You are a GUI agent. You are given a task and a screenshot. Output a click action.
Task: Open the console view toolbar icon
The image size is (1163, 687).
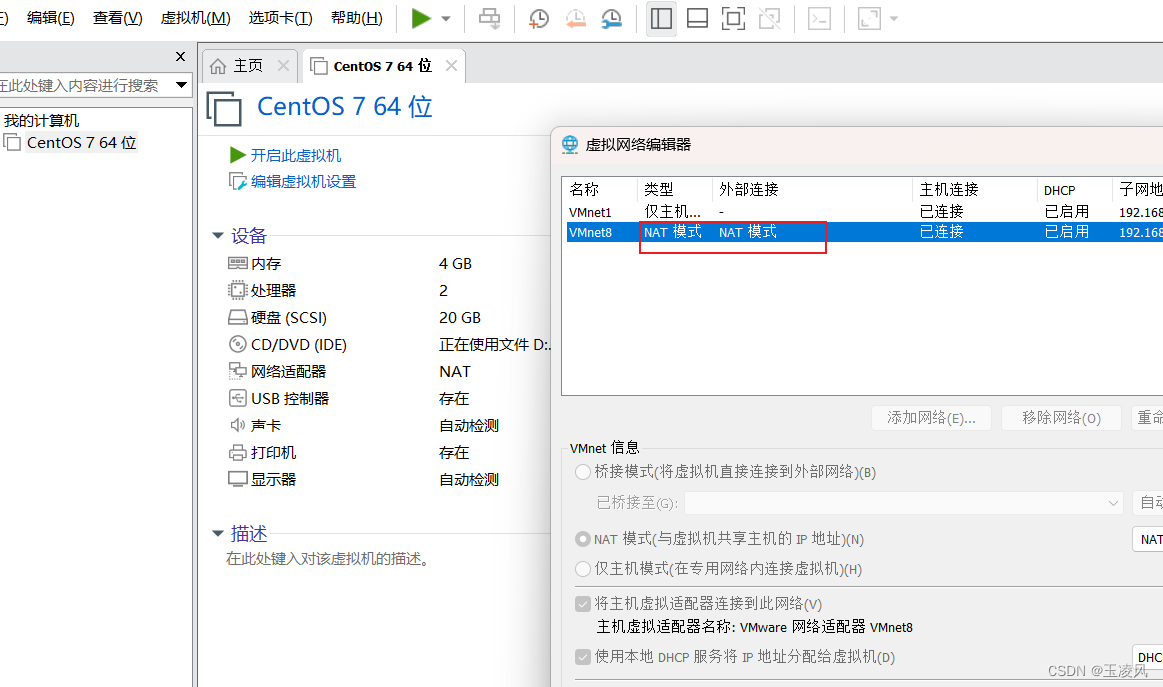[x=819, y=19]
